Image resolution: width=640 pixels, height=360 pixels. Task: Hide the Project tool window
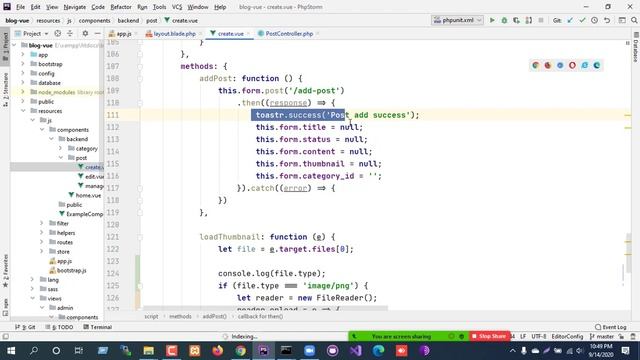coord(97,33)
